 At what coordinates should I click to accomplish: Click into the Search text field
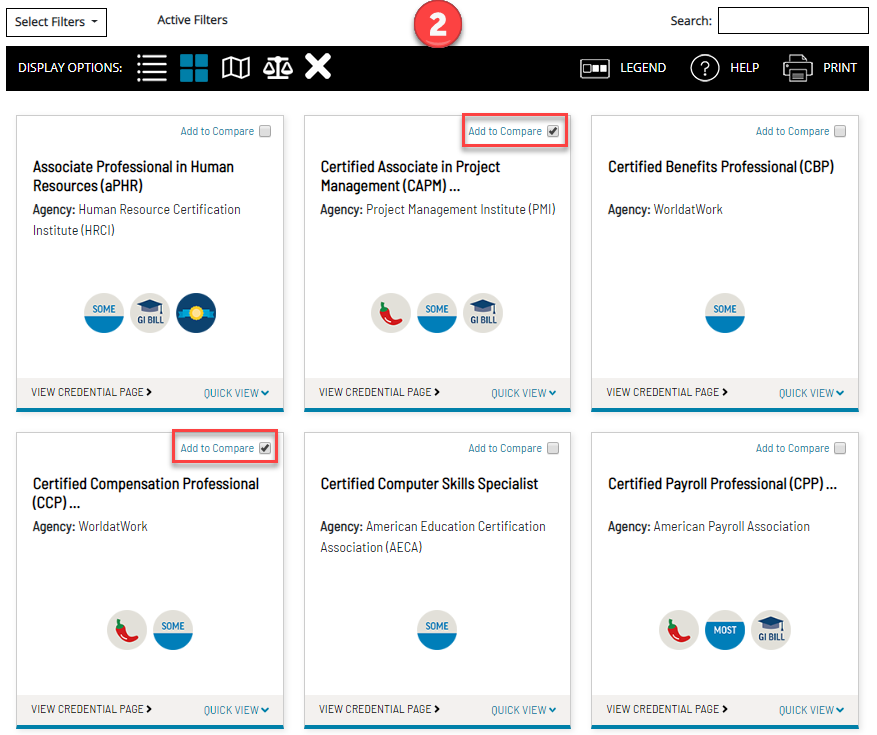point(793,21)
